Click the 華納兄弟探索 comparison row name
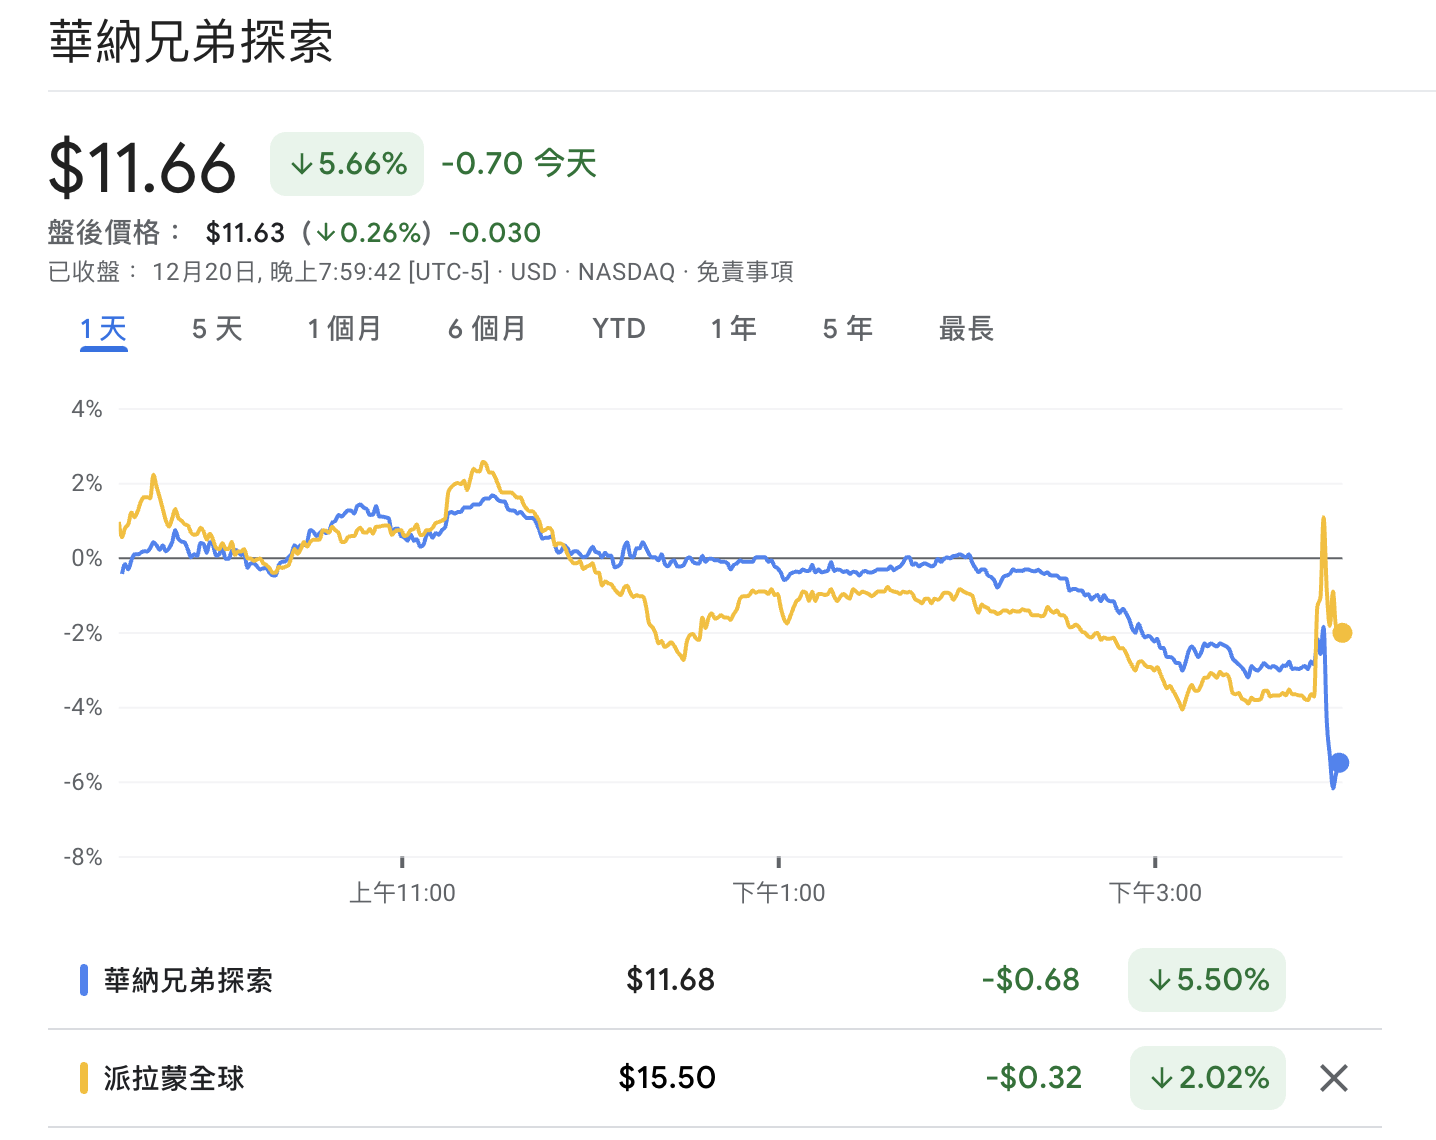Image resolution: width=1436 pixels, height=1140 pixels. coord(188,980)
